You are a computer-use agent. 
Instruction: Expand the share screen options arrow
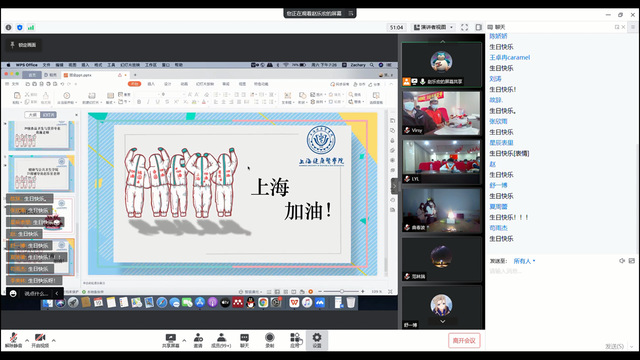[x=184, y=340]
